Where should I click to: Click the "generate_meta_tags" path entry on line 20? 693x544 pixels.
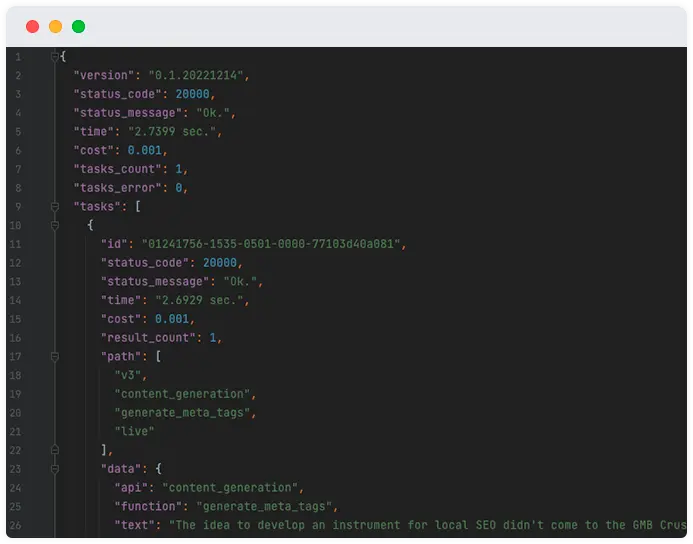183,413
